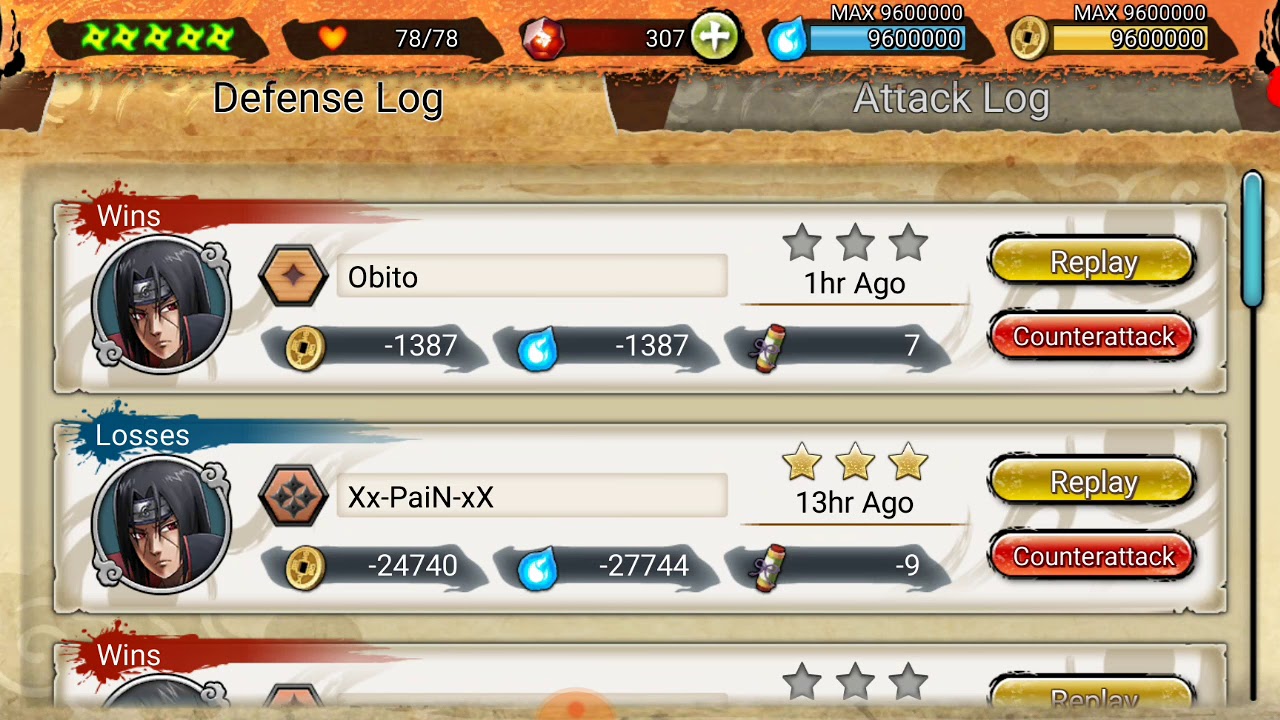Replay the battle against Obito
Viewport: 1280px width, 720px height.
[1092, 262]
